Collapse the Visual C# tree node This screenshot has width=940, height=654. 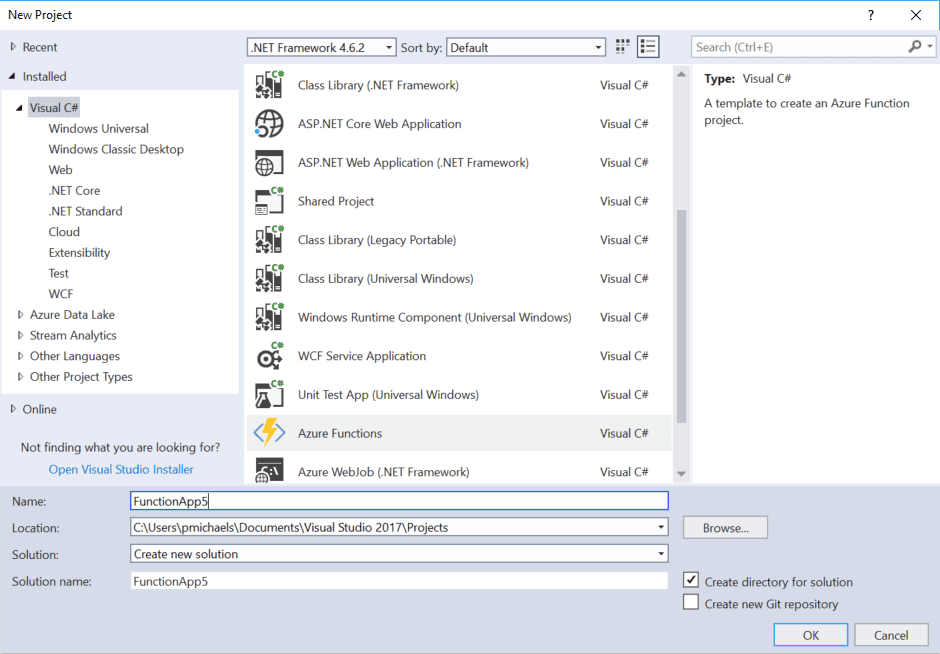pyautogui.click(x=19, y=108)
